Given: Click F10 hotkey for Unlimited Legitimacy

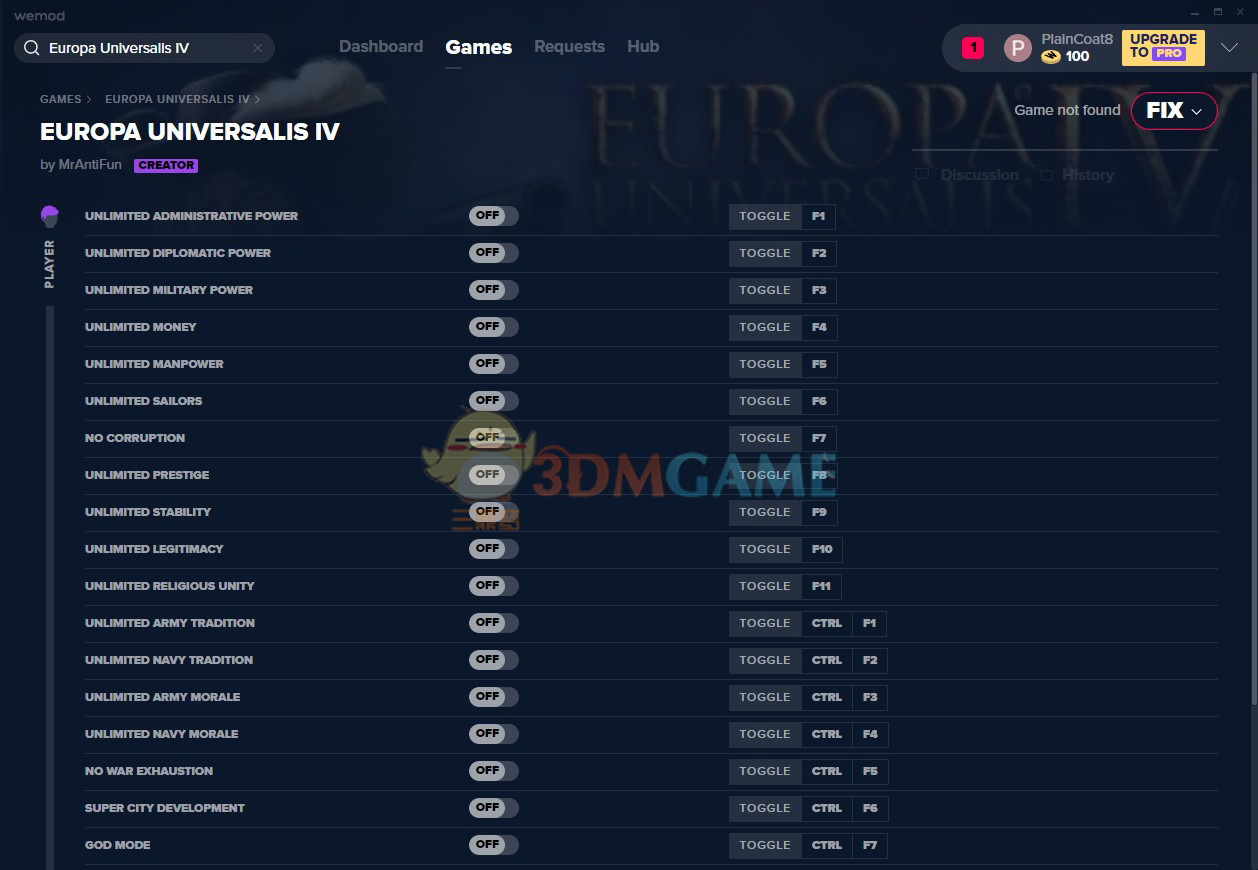Looking at the screenshot, I should (x=822, y=549).
